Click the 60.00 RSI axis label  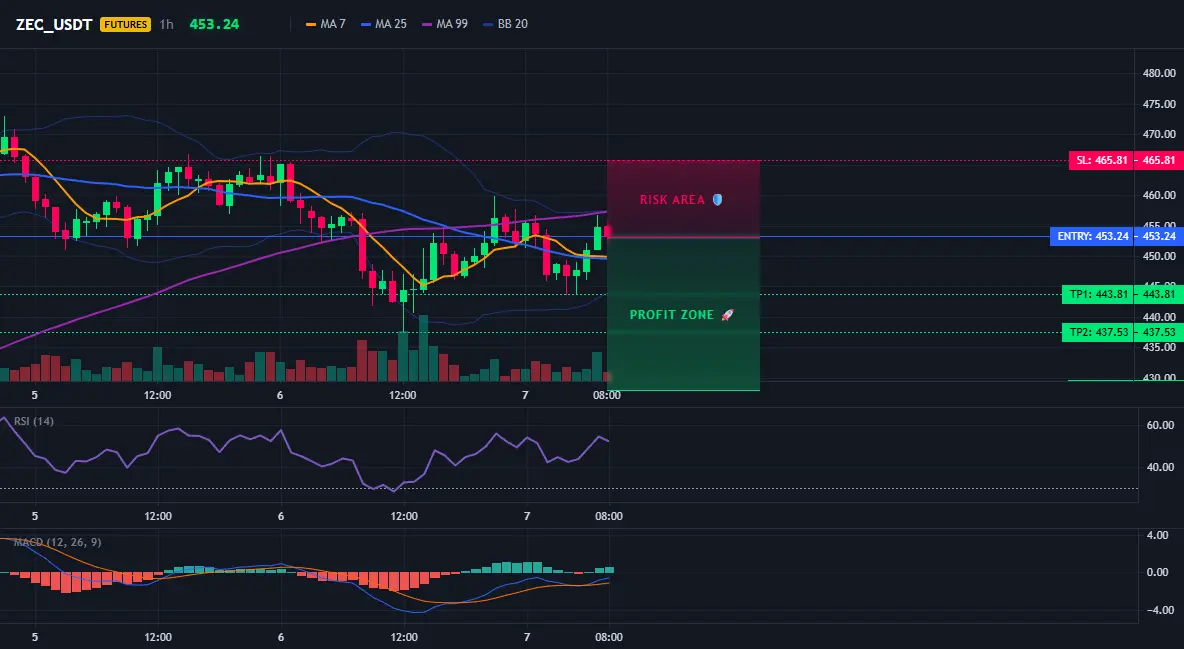coord(1161,425)
